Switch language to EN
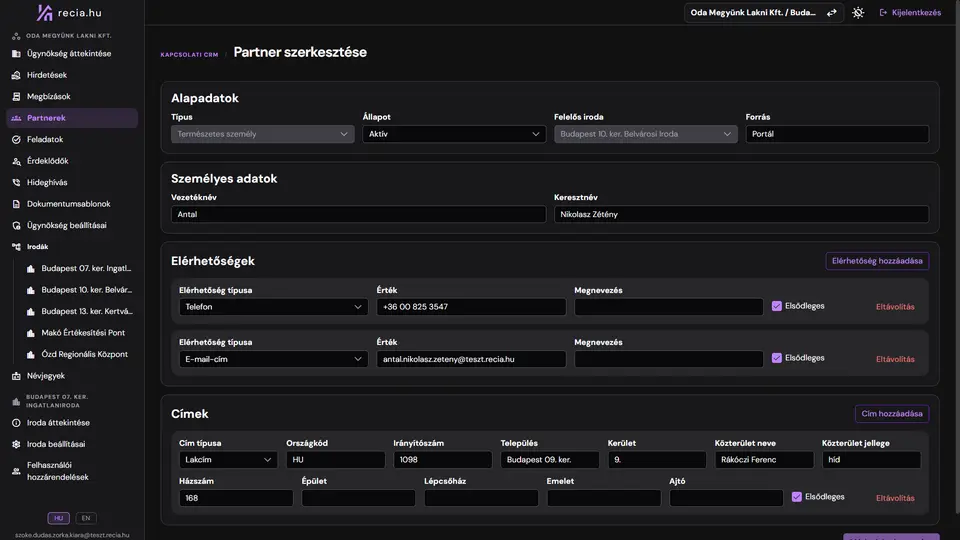The width and height of the screenshot is (960, 540). pos(86,518)
